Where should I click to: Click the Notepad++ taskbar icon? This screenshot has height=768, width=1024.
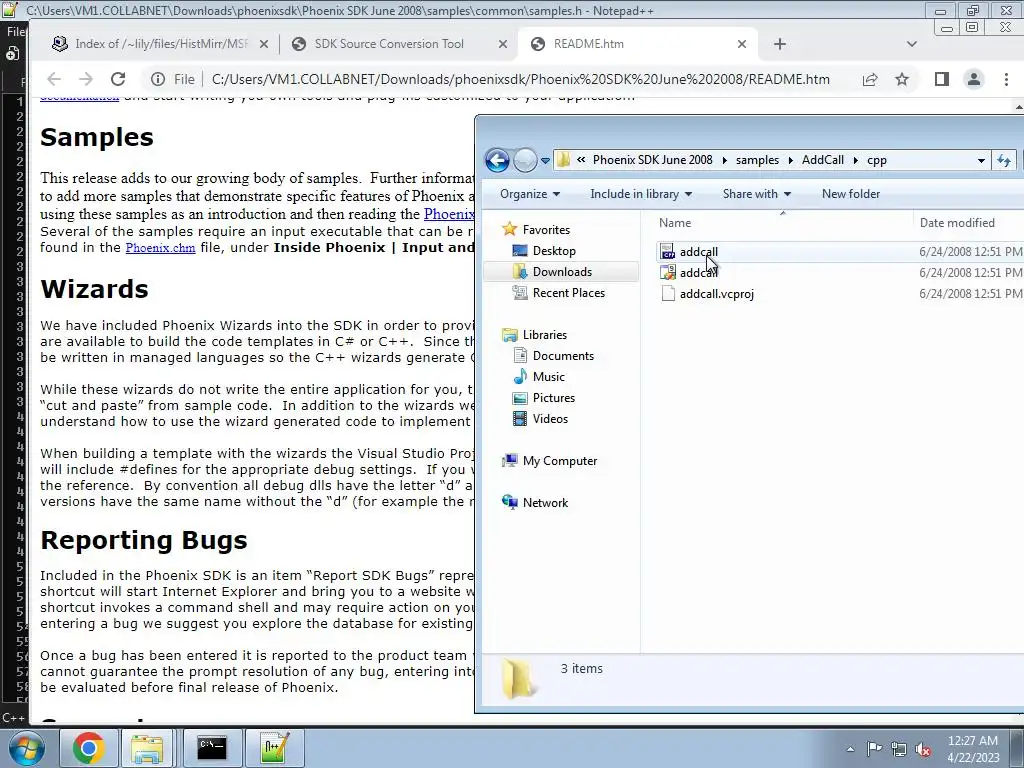tap(274, 748)
